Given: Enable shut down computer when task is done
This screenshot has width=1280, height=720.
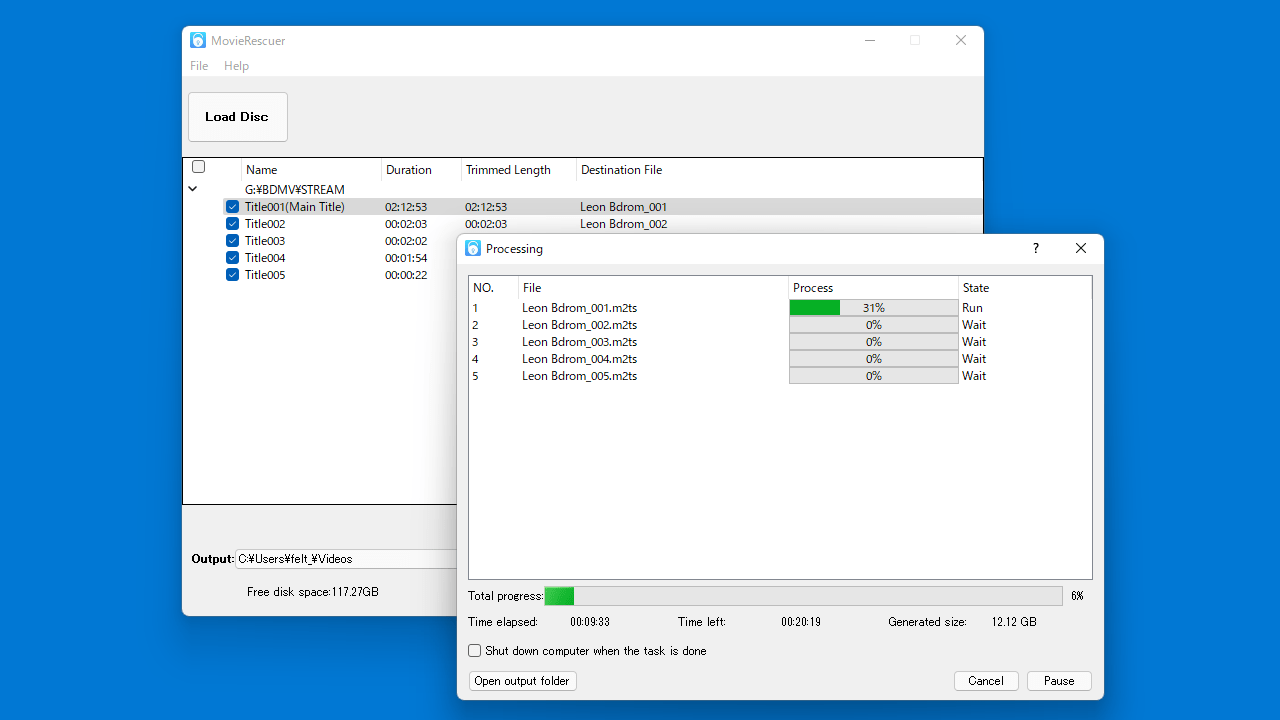Looking at the screenshot, I should (x=475, y=651).
